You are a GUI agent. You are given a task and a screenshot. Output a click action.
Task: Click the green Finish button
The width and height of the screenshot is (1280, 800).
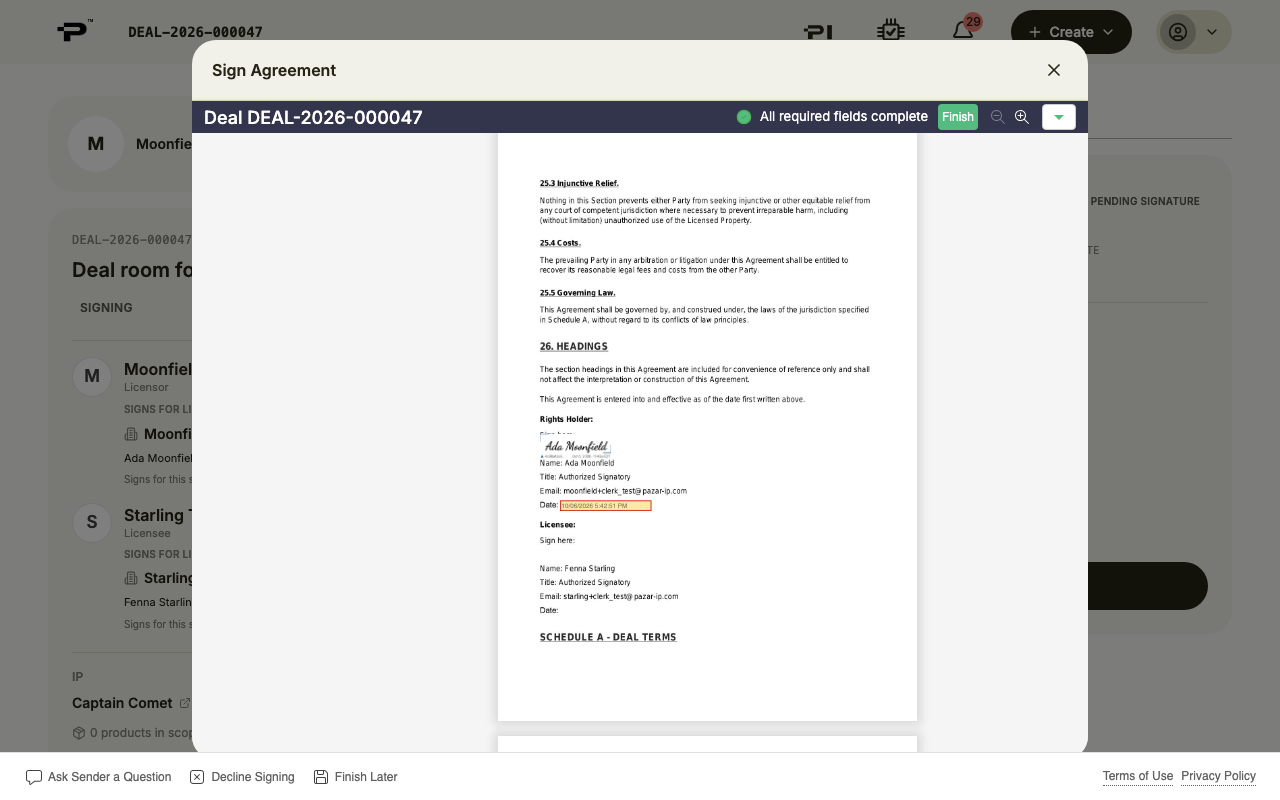click(957, 117)
